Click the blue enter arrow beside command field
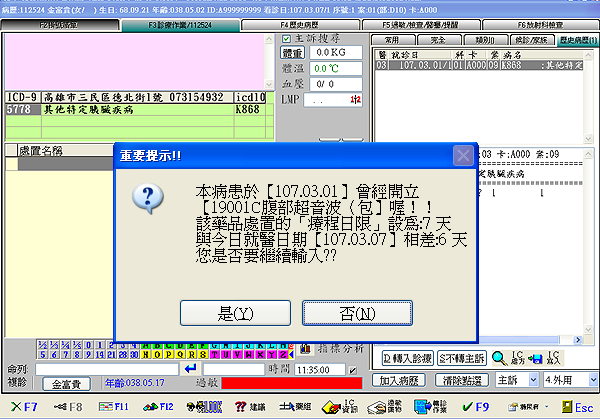The image size is (600, 419). click(x=193, y=369)
